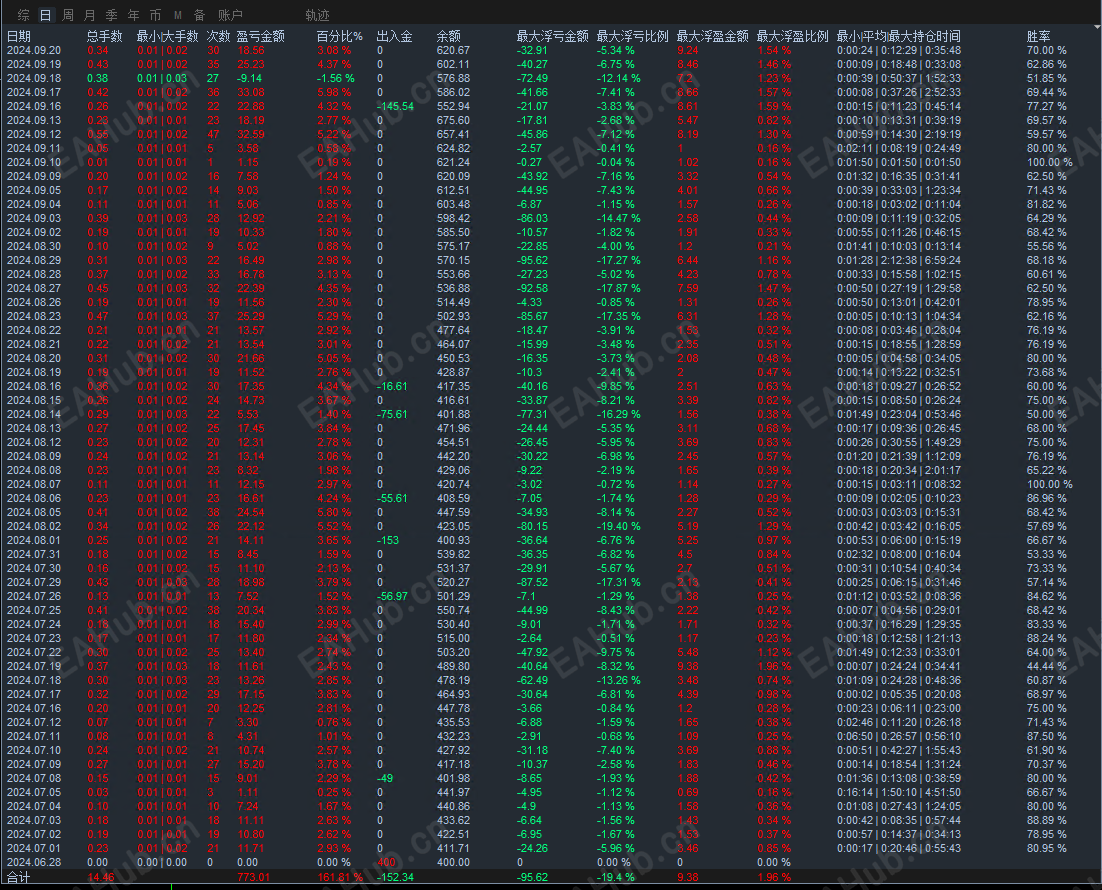Click the total profit 773.01 cell
1102x890 pixels.
pyautogui.click(x=253, y=877)
